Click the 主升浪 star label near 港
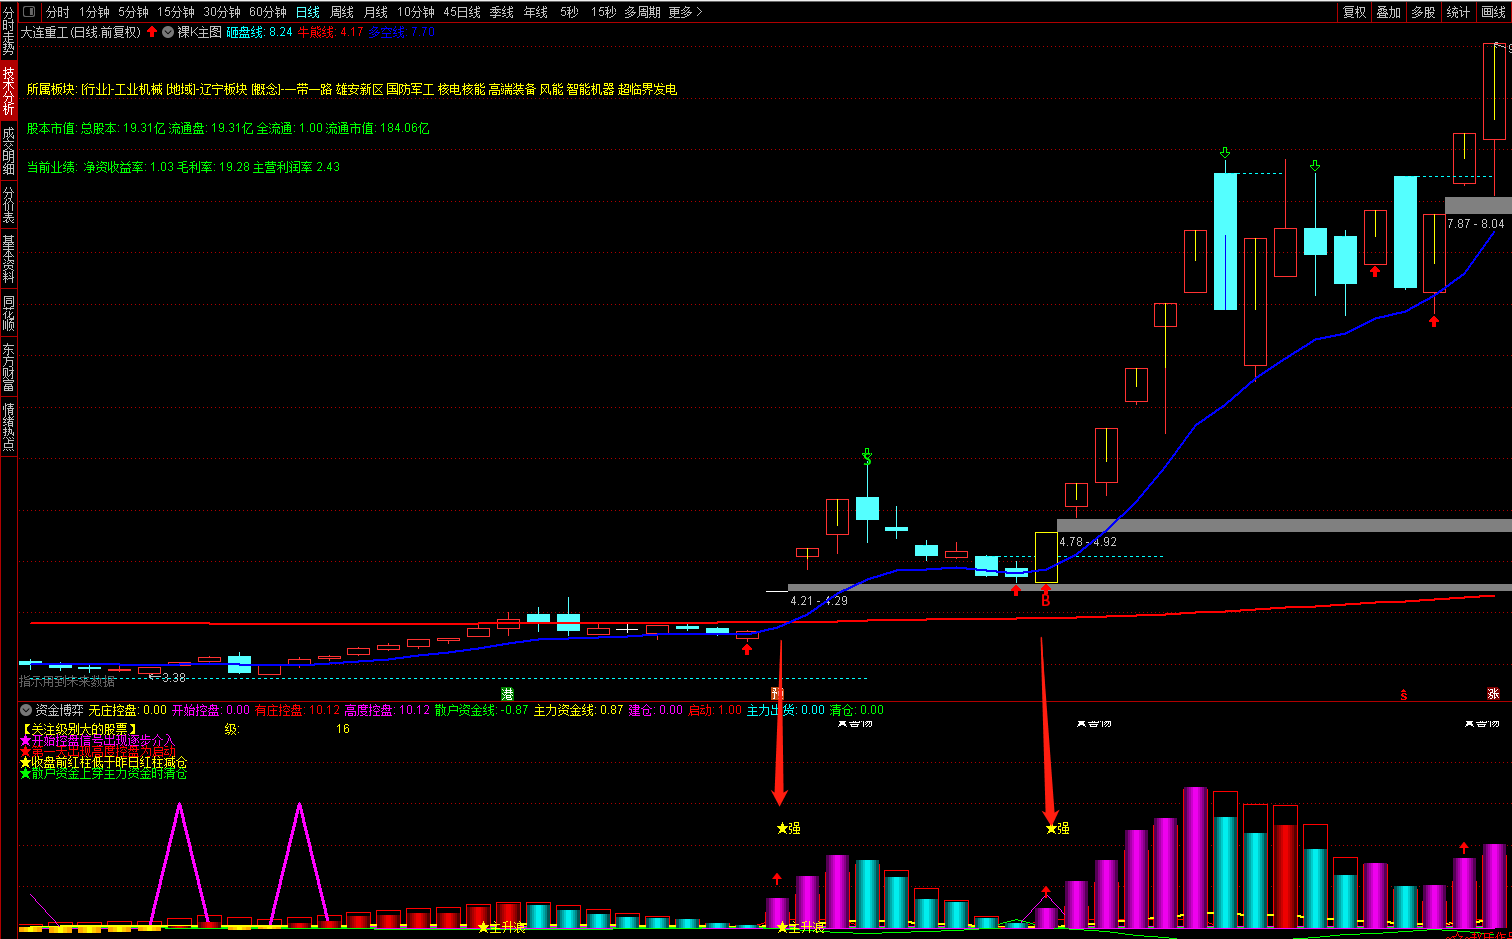 tap(502, 928)
